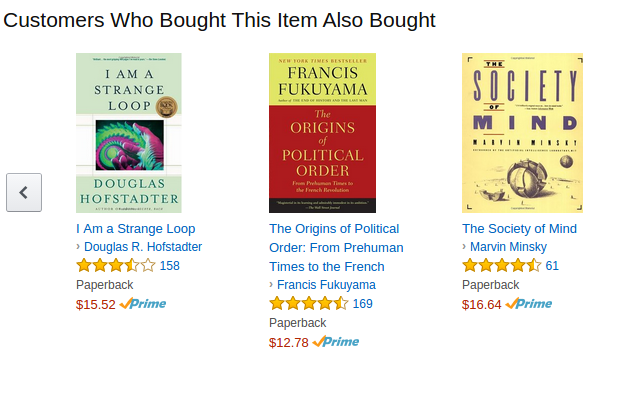Open author Douglas R. Hofstadter link
This screenshot has width=629, height=401.
143,247
